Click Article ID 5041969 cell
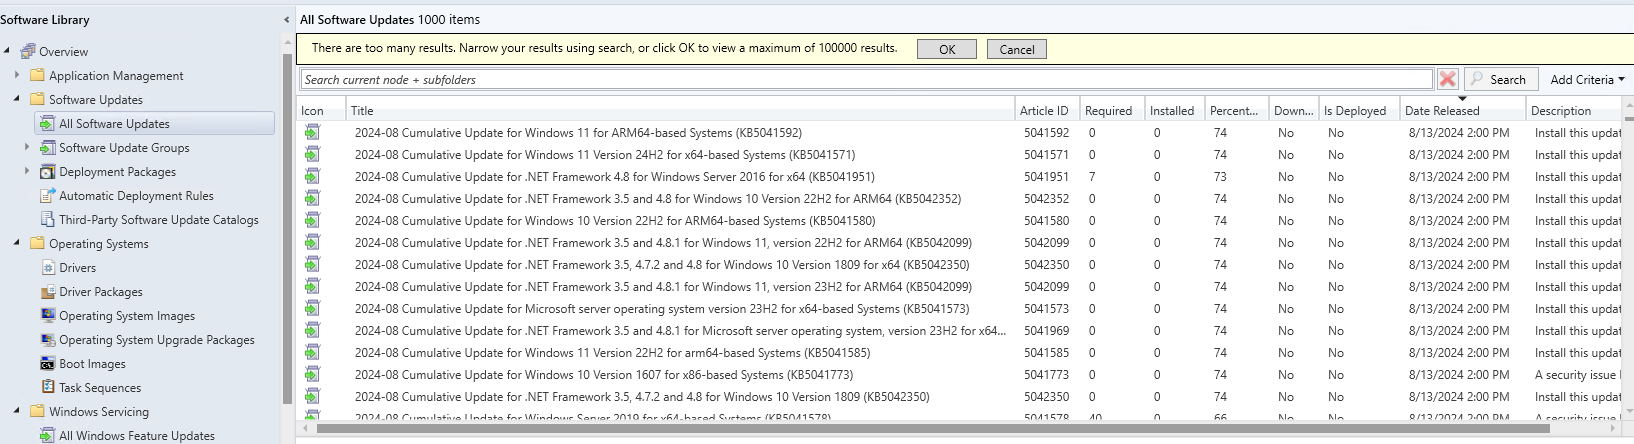The width and height of the screenshot is (1634, 444). point(1046,330)
